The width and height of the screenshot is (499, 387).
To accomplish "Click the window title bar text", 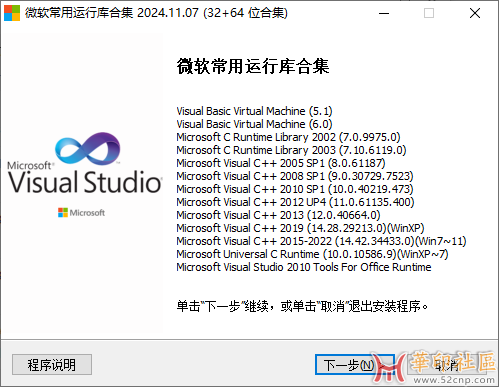I will [x=156, y=13].
